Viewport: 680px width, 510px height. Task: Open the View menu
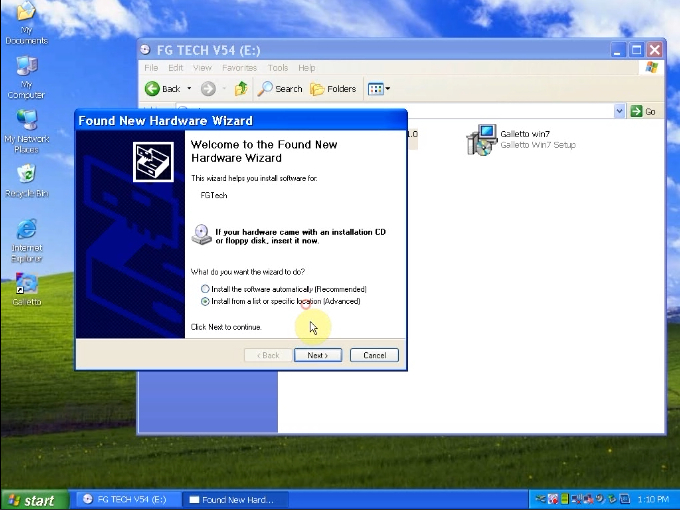click(x=202, y=68)
